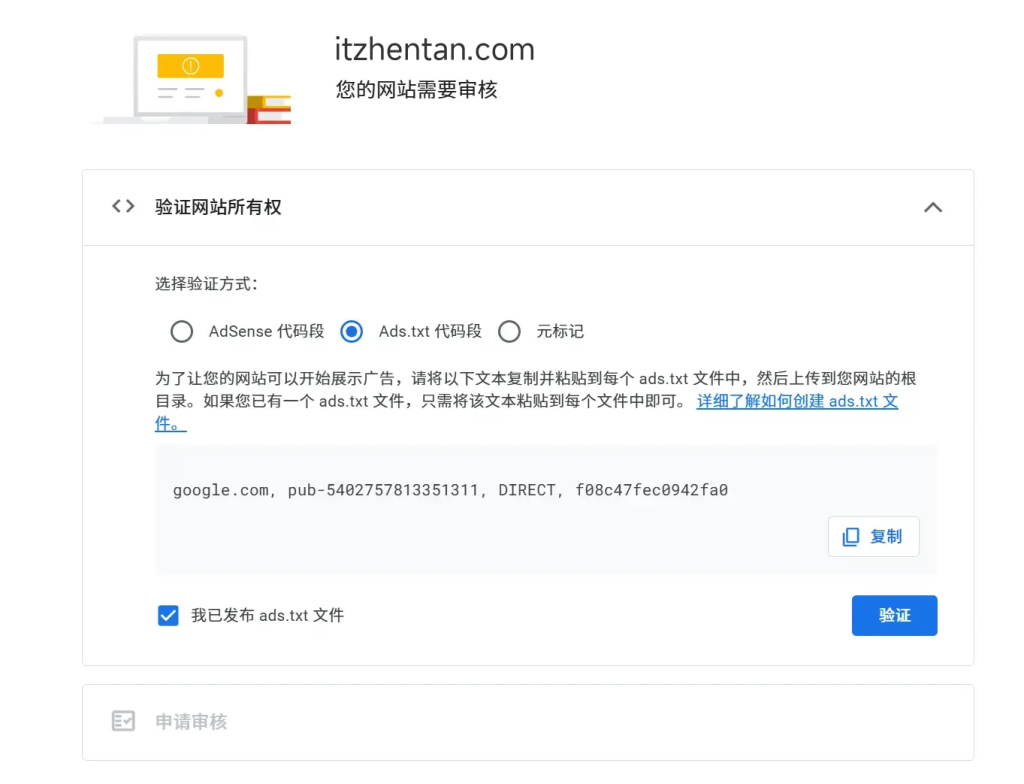Click the 验证网站所有权 heading text
The image size is (1024, 784).
click(x=218, y=207)
